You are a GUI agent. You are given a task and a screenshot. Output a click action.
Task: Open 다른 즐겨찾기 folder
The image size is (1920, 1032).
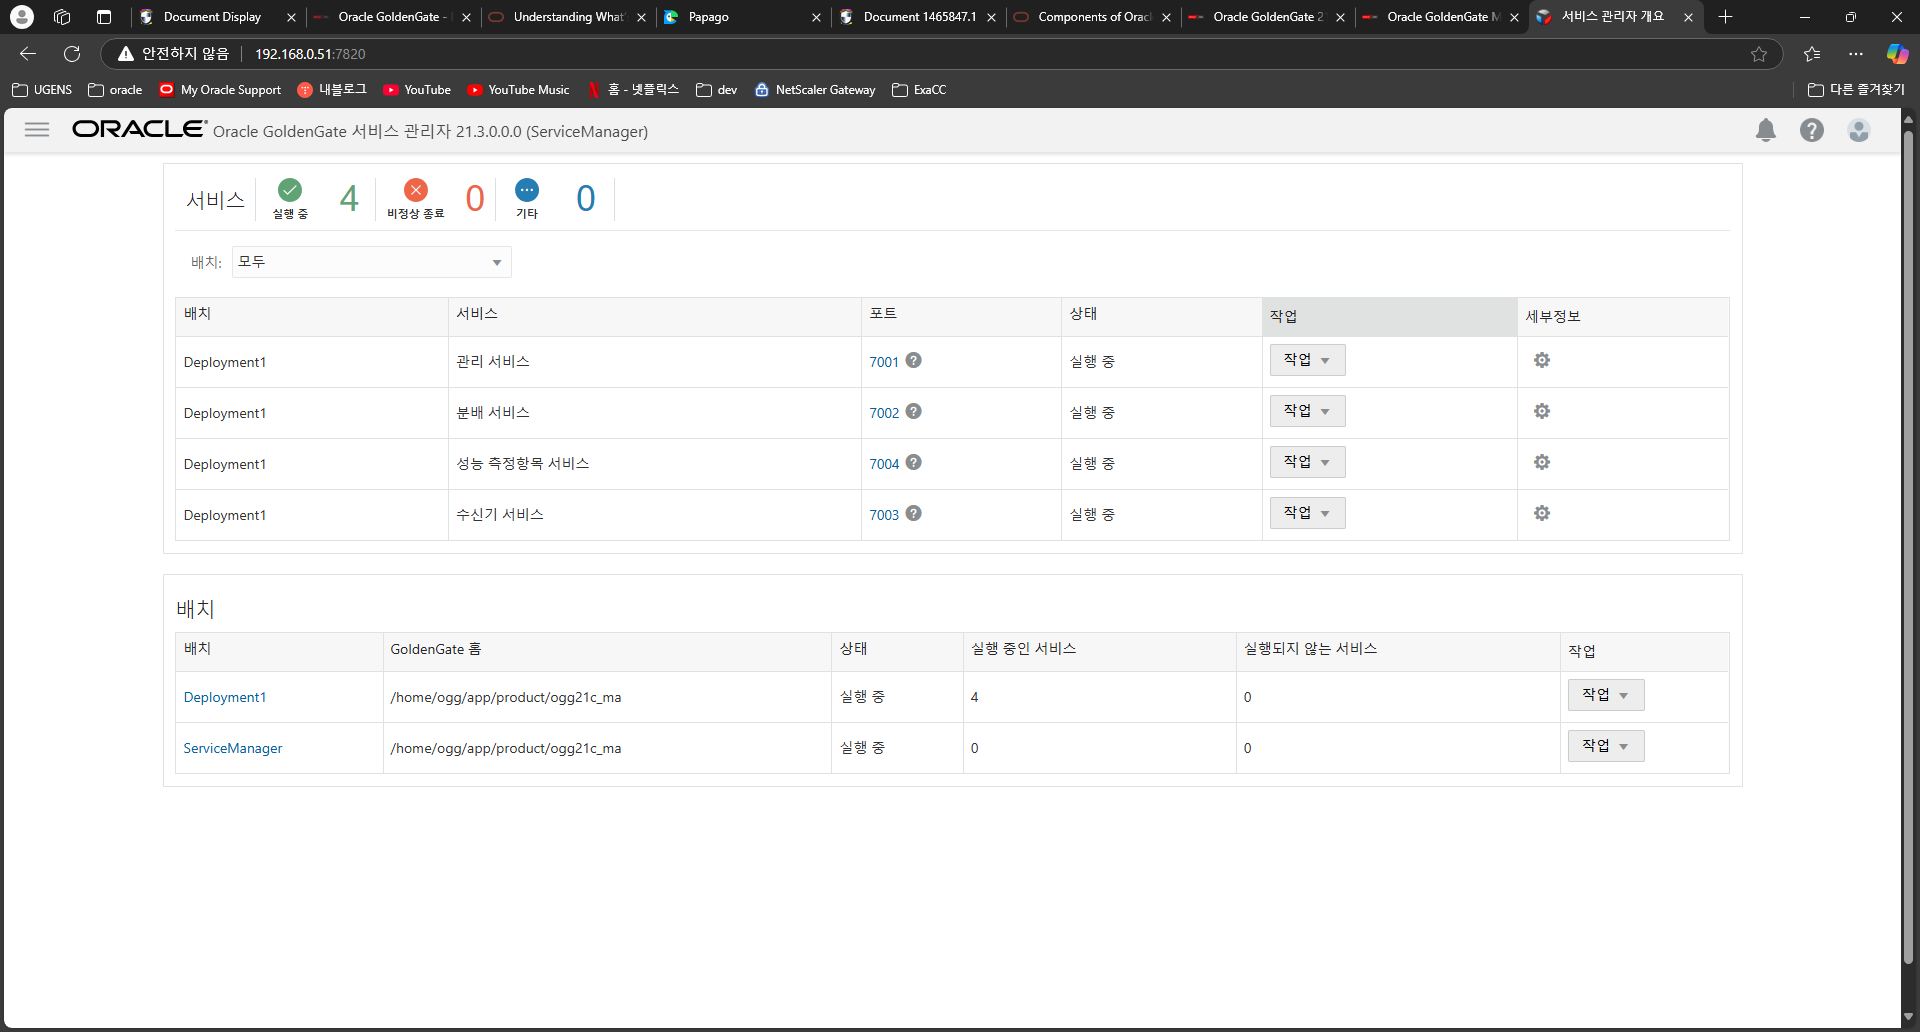[x=1856, y=90]
